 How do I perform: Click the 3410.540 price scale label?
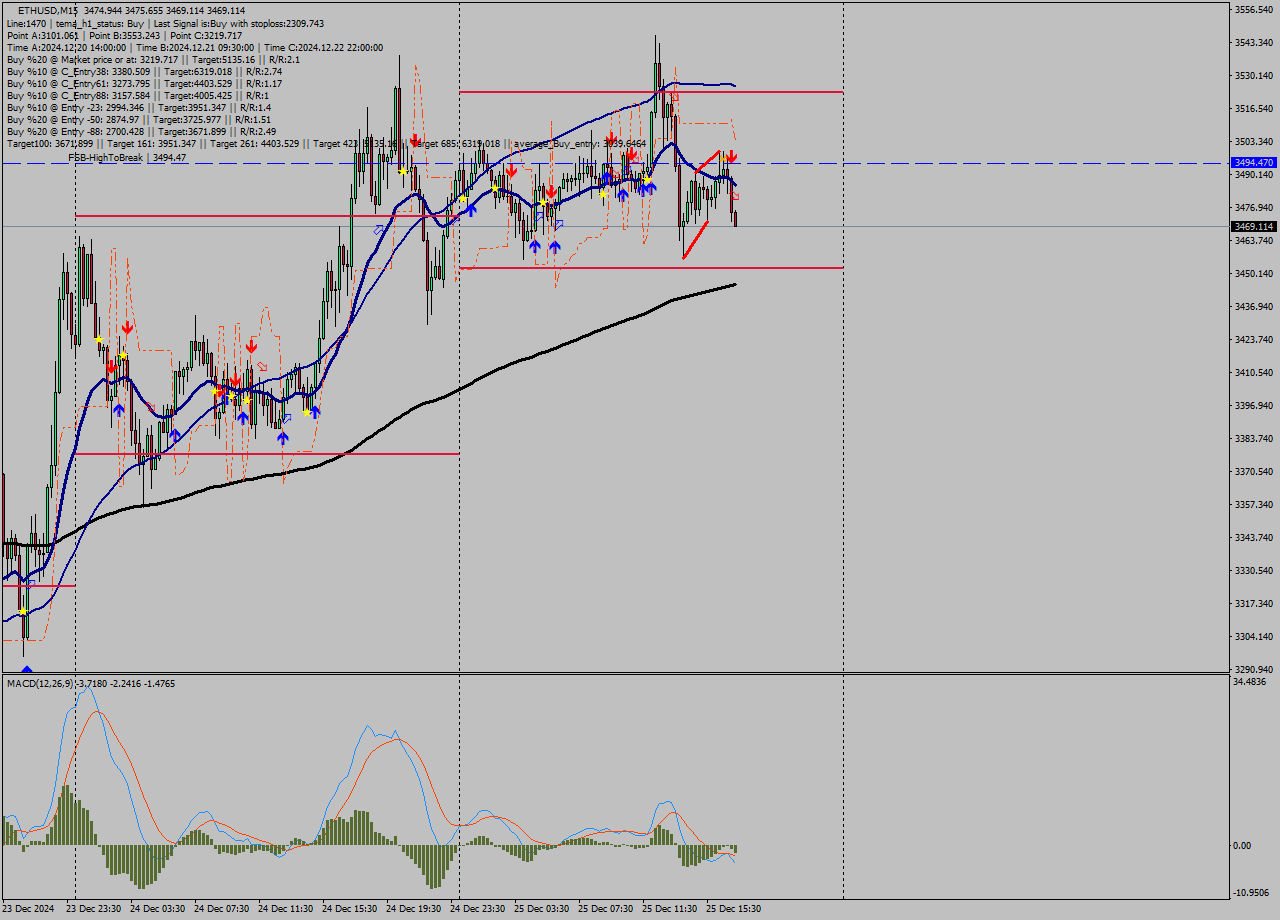tap(1254, 372)
